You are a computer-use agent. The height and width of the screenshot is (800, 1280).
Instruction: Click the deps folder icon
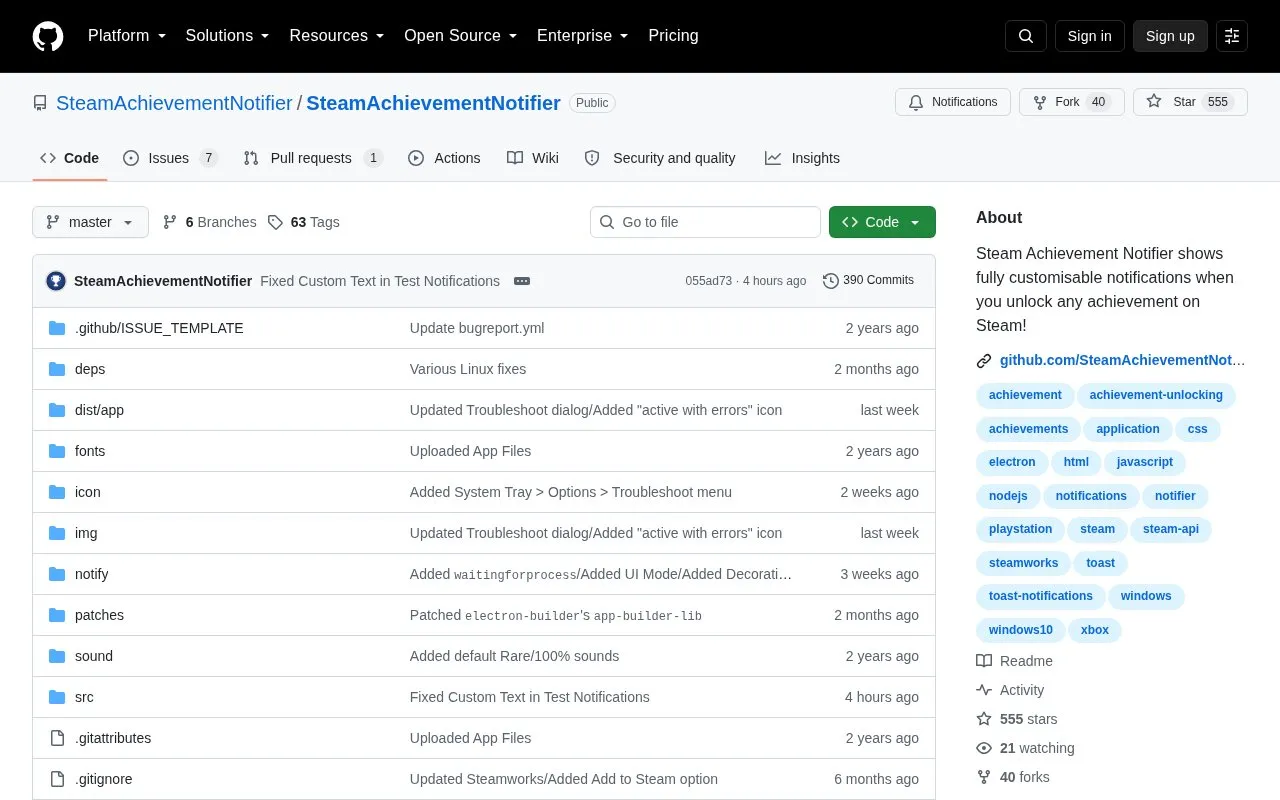coord(57,369)
